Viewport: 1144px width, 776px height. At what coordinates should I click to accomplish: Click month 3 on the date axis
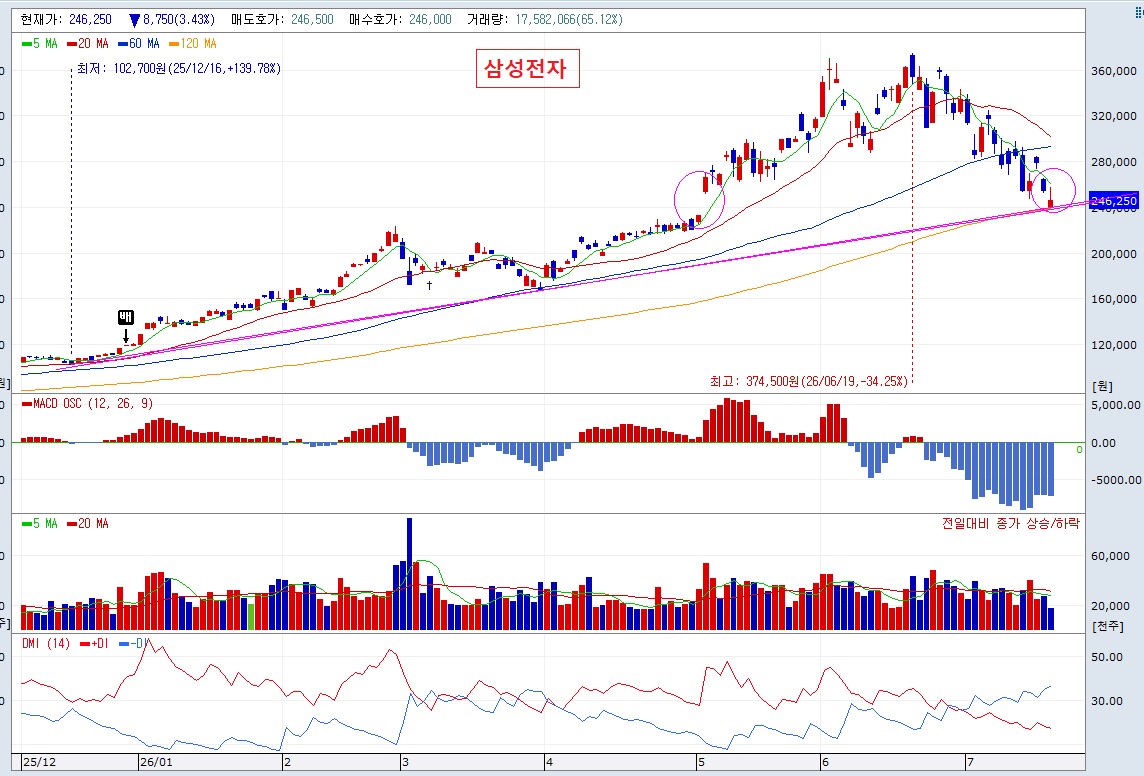(405, 762)
